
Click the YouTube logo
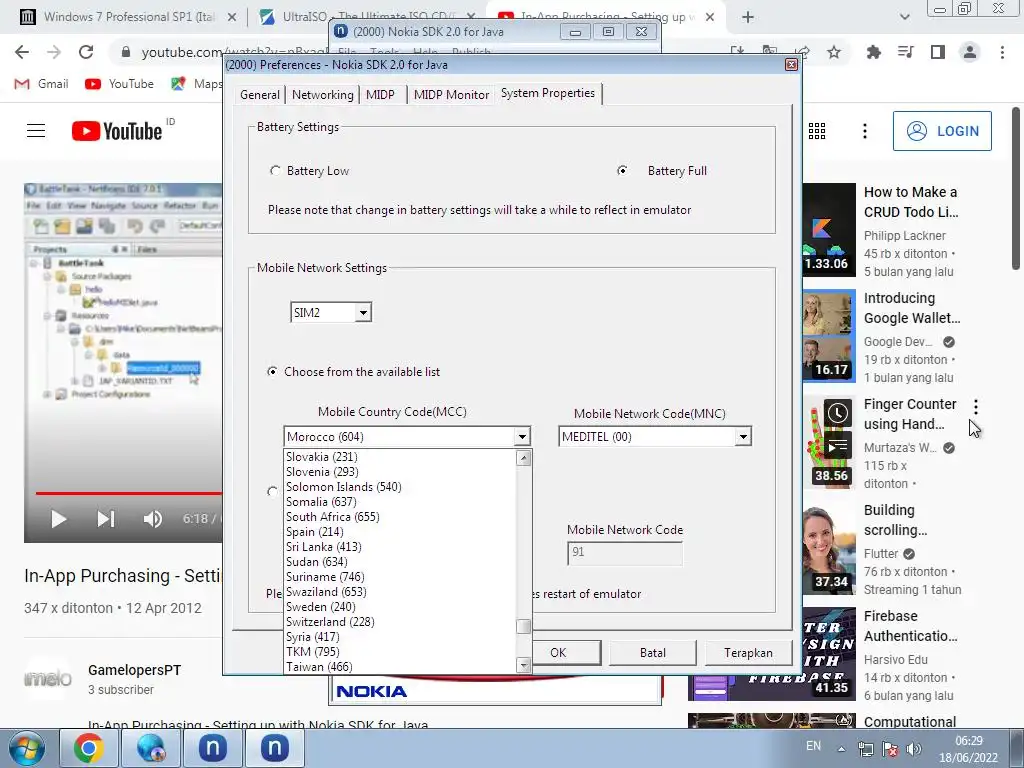click(117, 131)
